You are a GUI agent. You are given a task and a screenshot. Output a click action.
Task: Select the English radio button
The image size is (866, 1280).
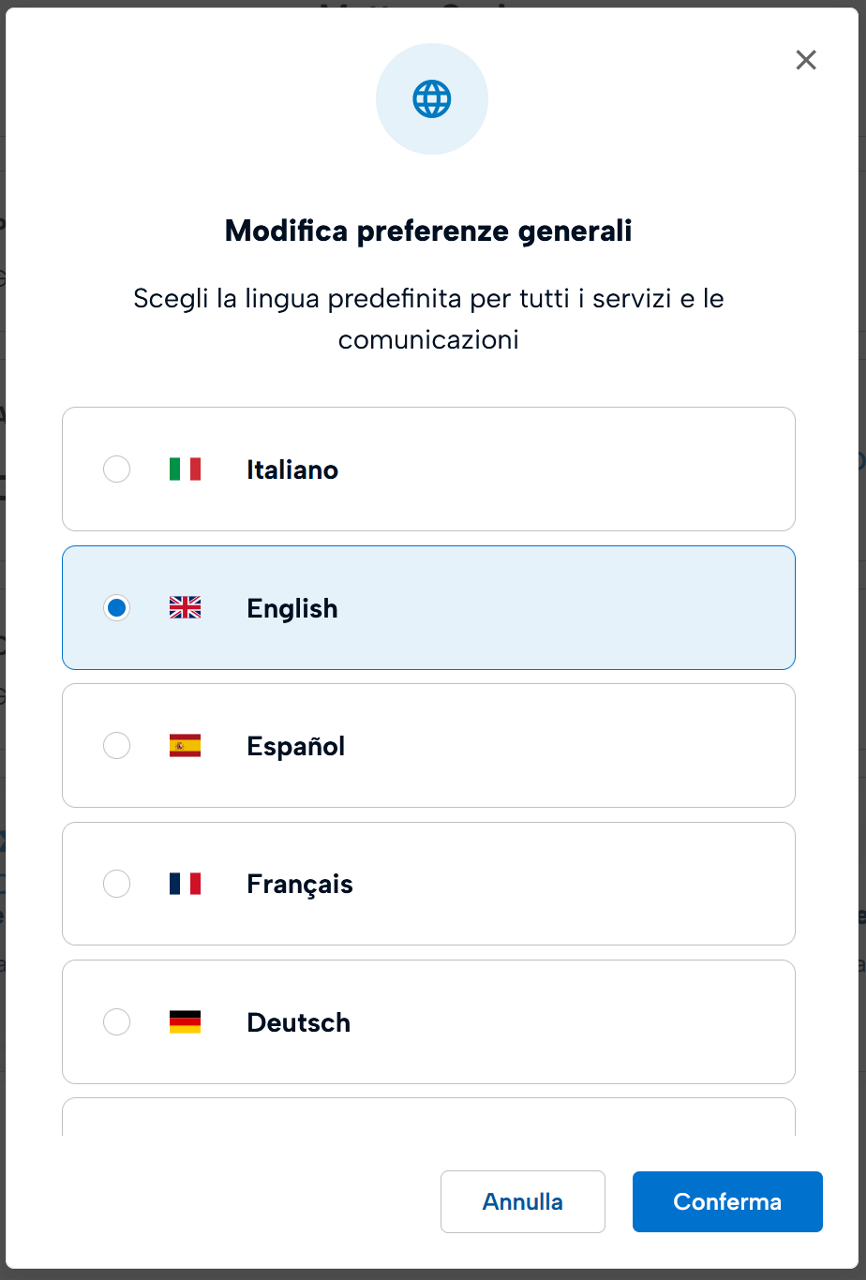click(117, 607)
